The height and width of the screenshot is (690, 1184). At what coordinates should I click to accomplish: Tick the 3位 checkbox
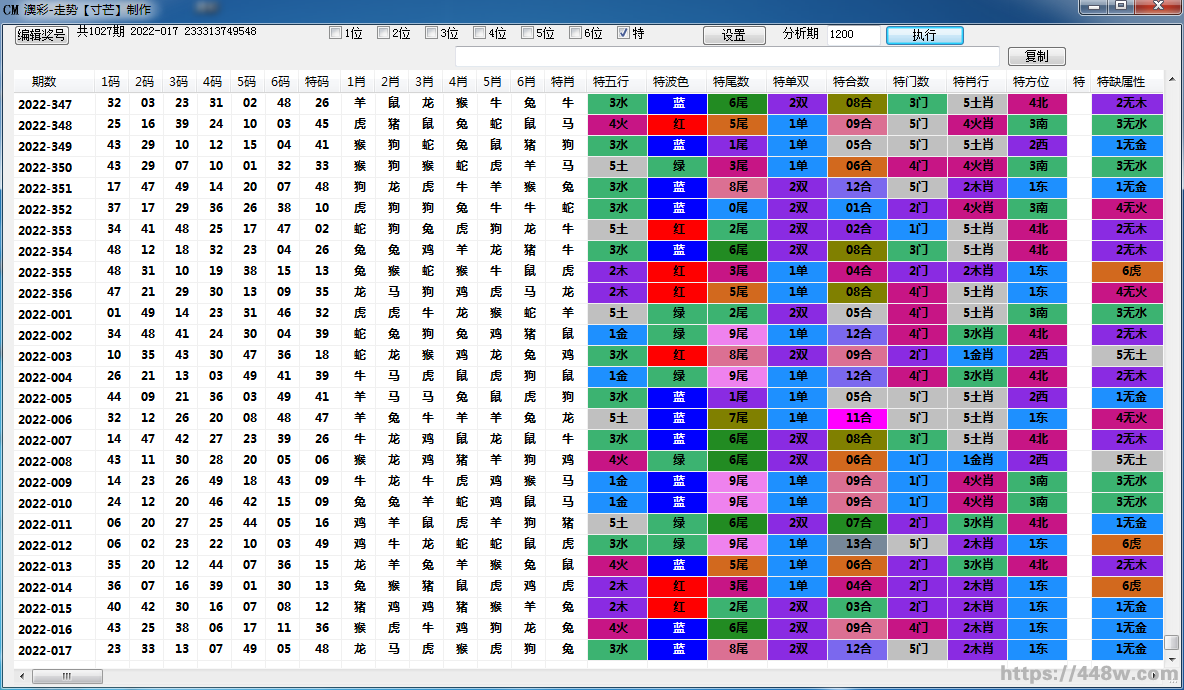[432, 33]
